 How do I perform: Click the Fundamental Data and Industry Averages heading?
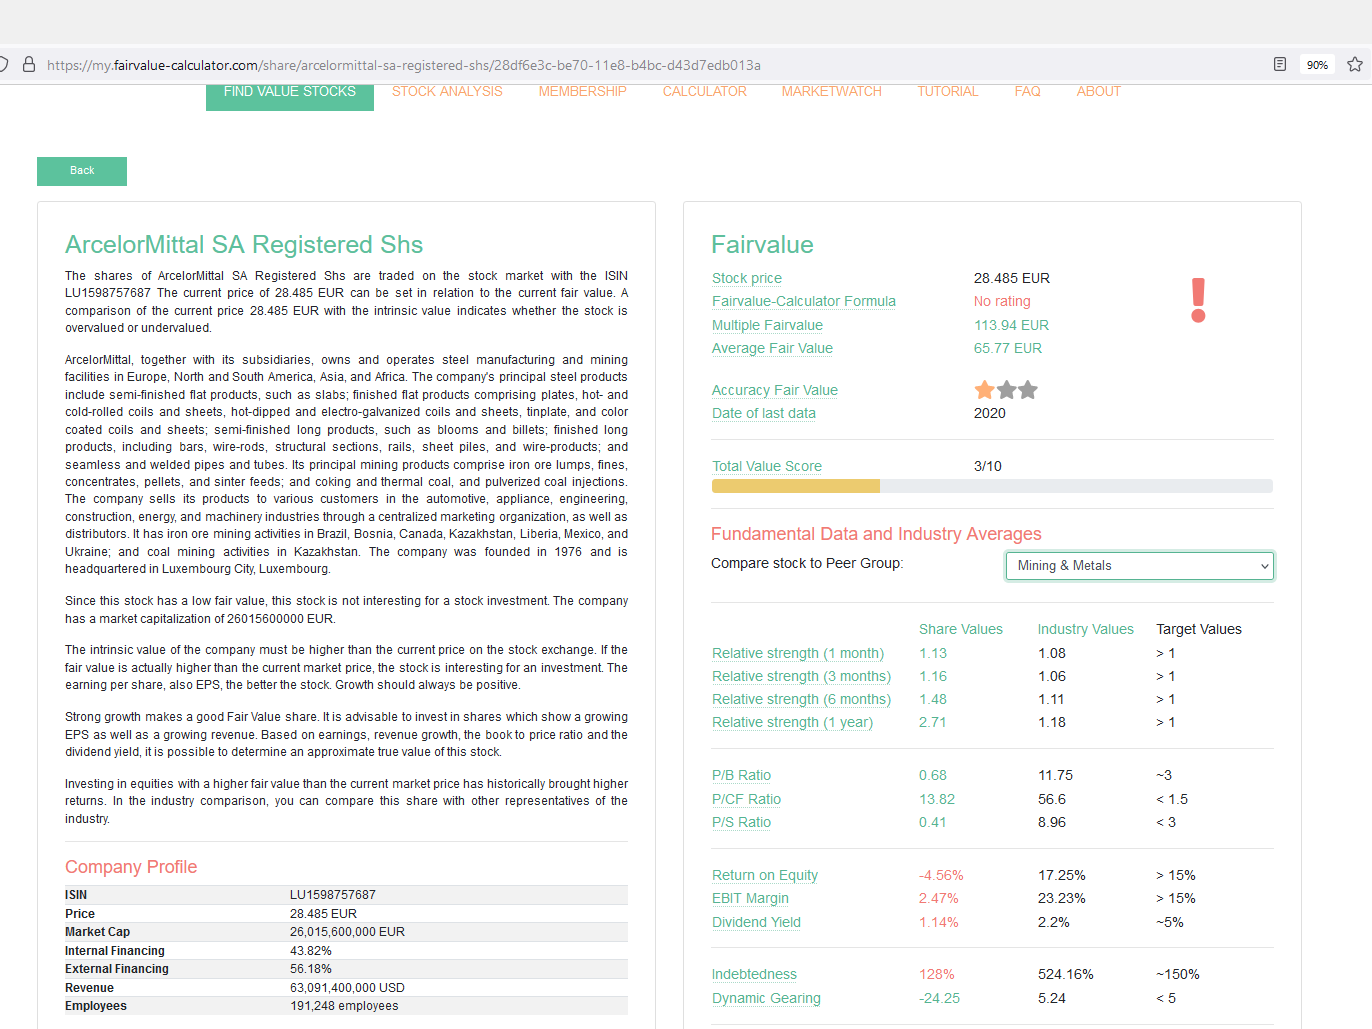point(876,534)
